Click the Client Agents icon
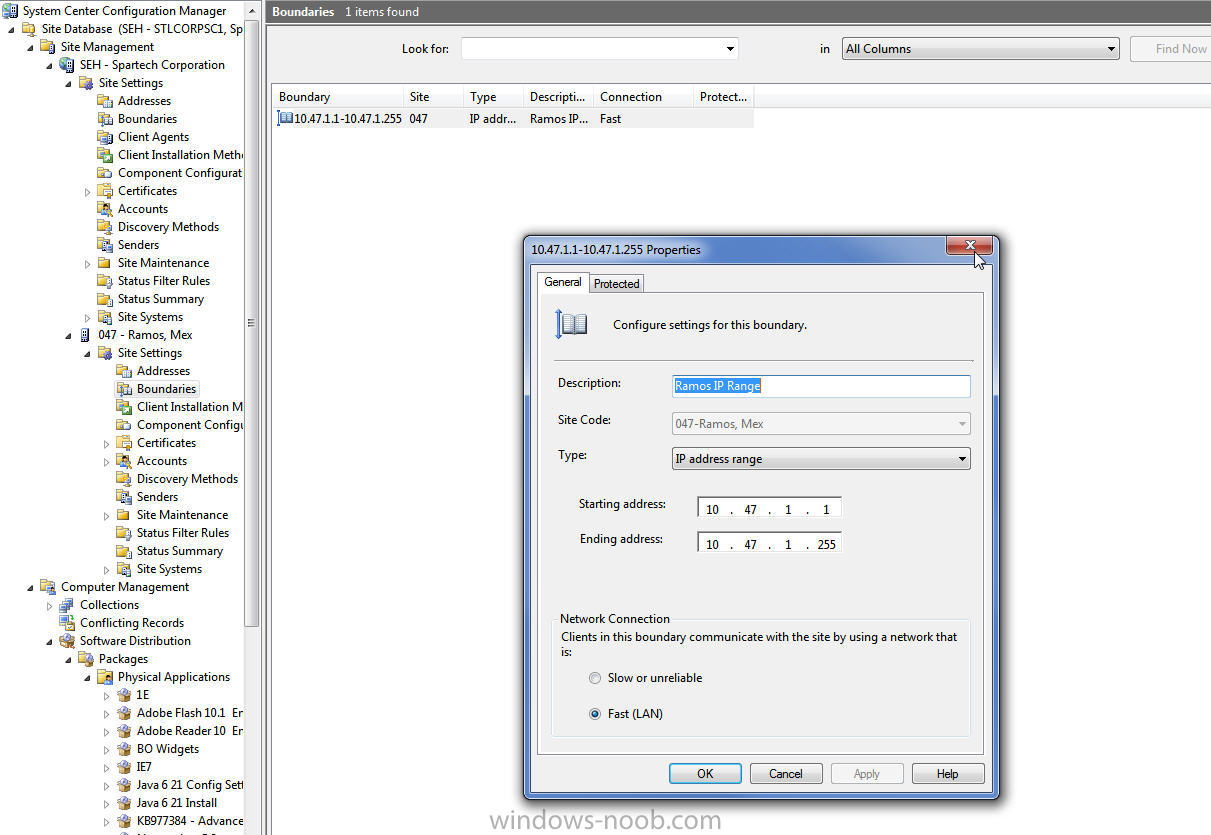Viewport: 1211px width, 835px height. [x=105, y=137]
